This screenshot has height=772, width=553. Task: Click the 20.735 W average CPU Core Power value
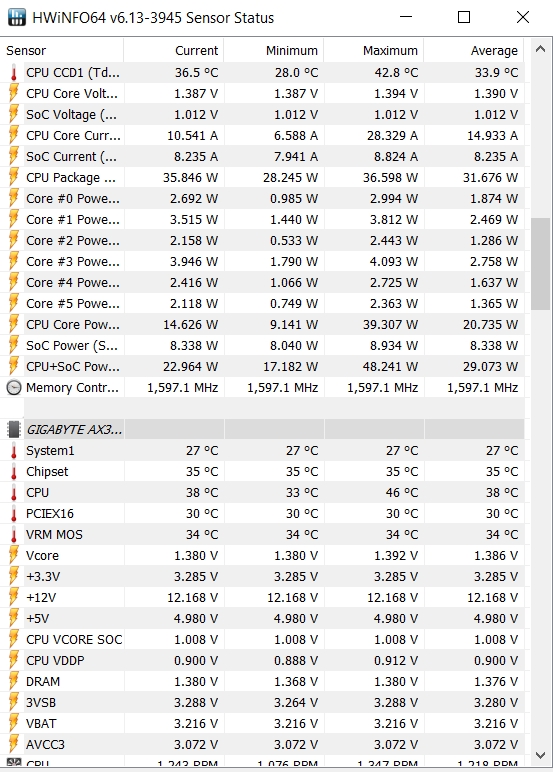pyautogui.click(x=490, y=325)
